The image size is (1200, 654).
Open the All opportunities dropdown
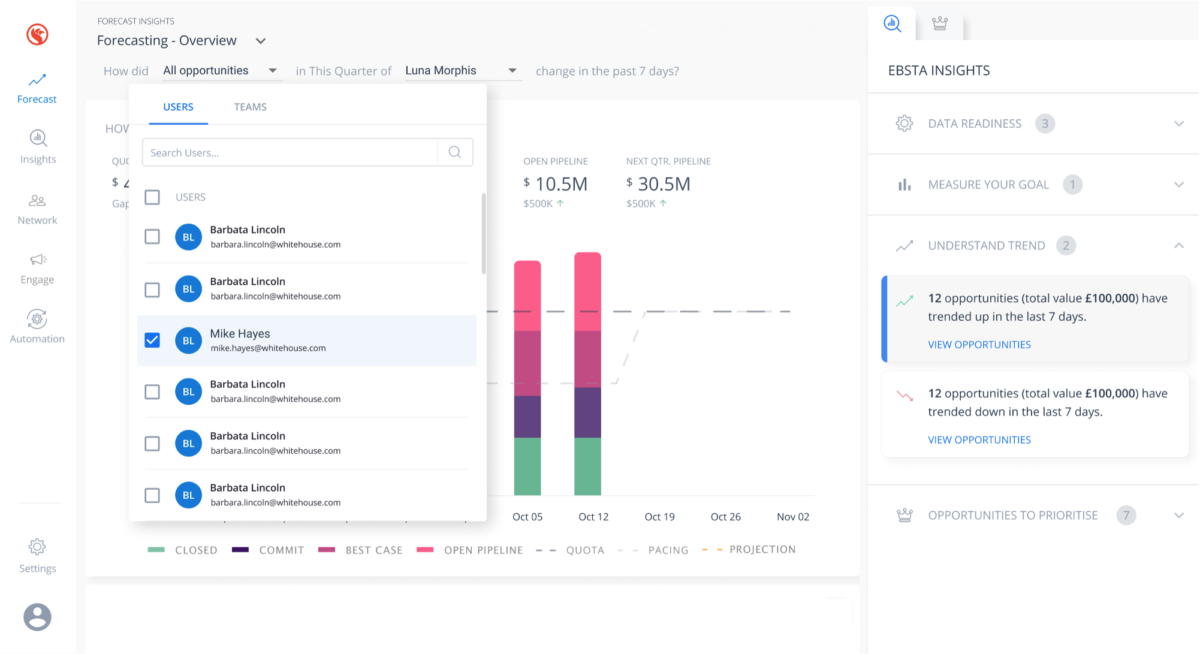220,71
